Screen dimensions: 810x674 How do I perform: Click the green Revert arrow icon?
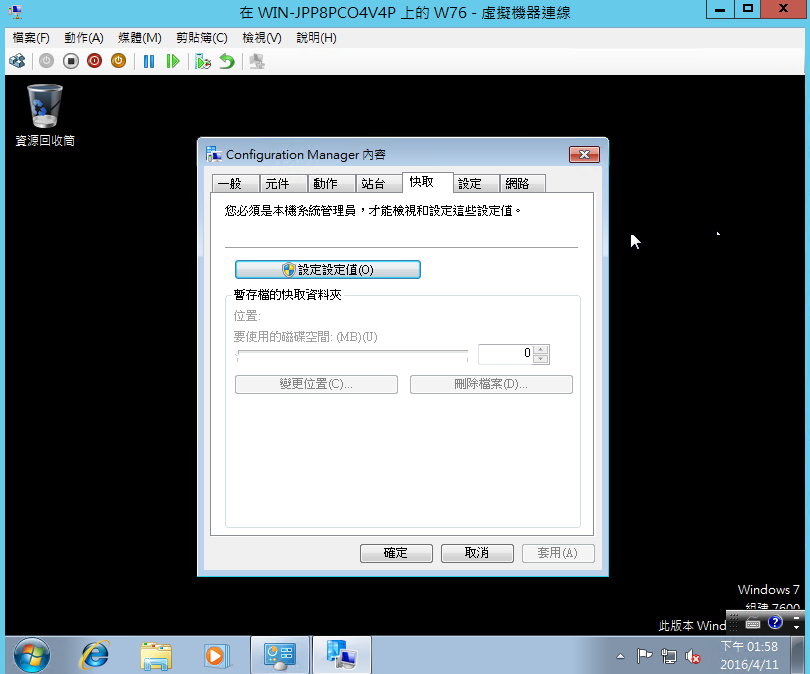click(x=227, y=61)
